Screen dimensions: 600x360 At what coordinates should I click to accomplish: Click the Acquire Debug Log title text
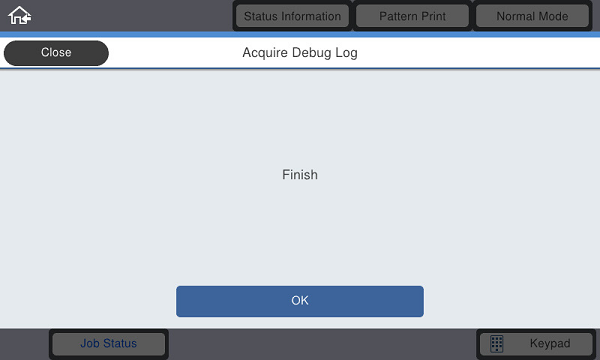300,53
